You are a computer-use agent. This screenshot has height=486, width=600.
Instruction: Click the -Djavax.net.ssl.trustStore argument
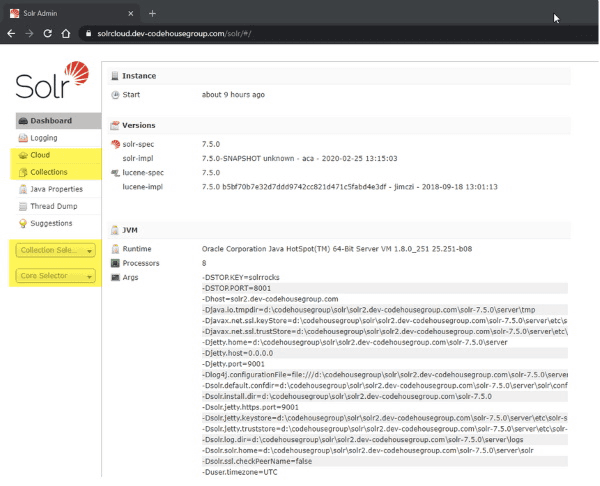coord(385,331)
